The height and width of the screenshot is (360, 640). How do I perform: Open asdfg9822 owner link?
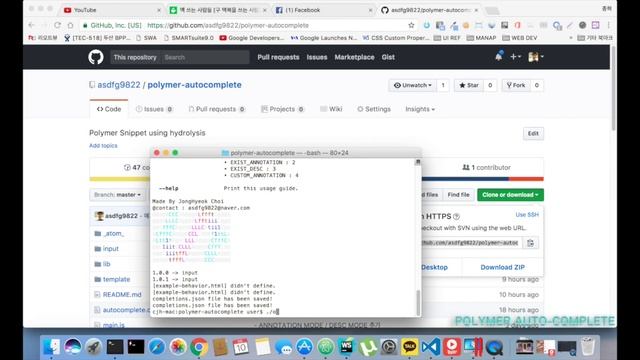119,85
